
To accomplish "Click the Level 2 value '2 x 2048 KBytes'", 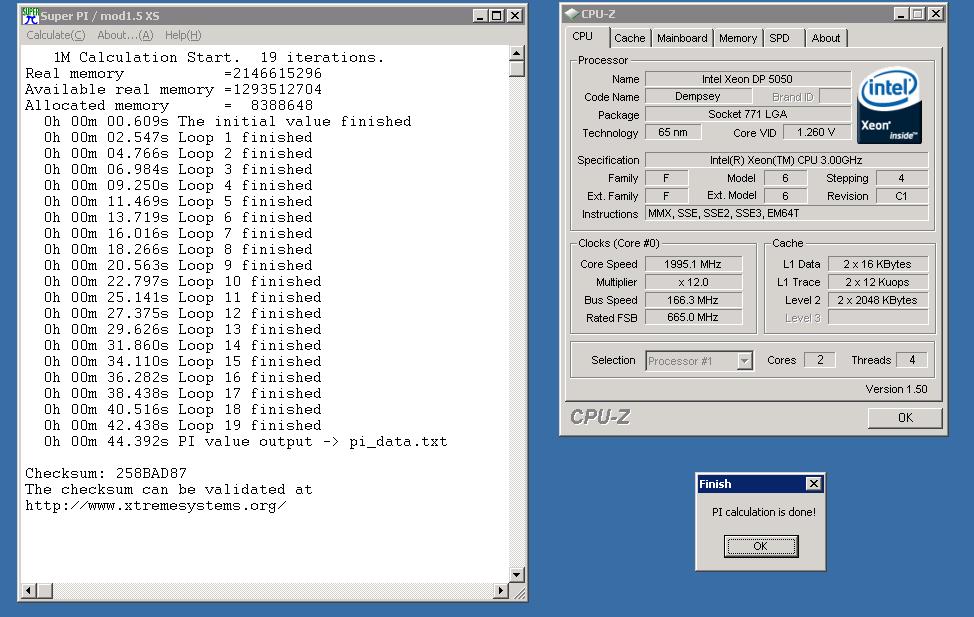I will tap(878, 300).
